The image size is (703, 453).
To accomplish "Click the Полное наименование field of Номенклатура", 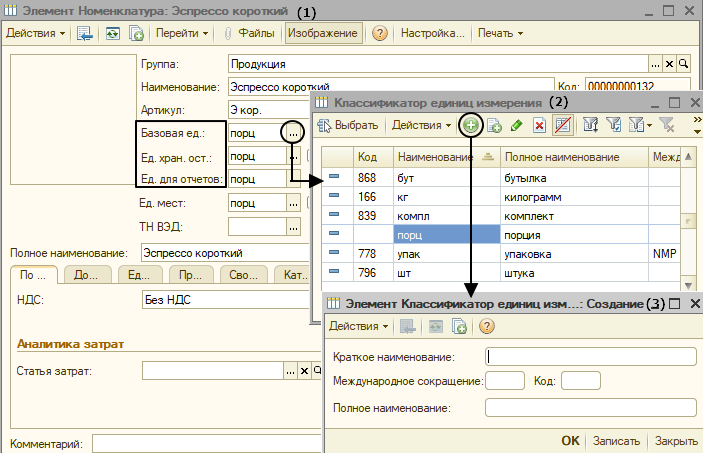I will tap(226, 253).
